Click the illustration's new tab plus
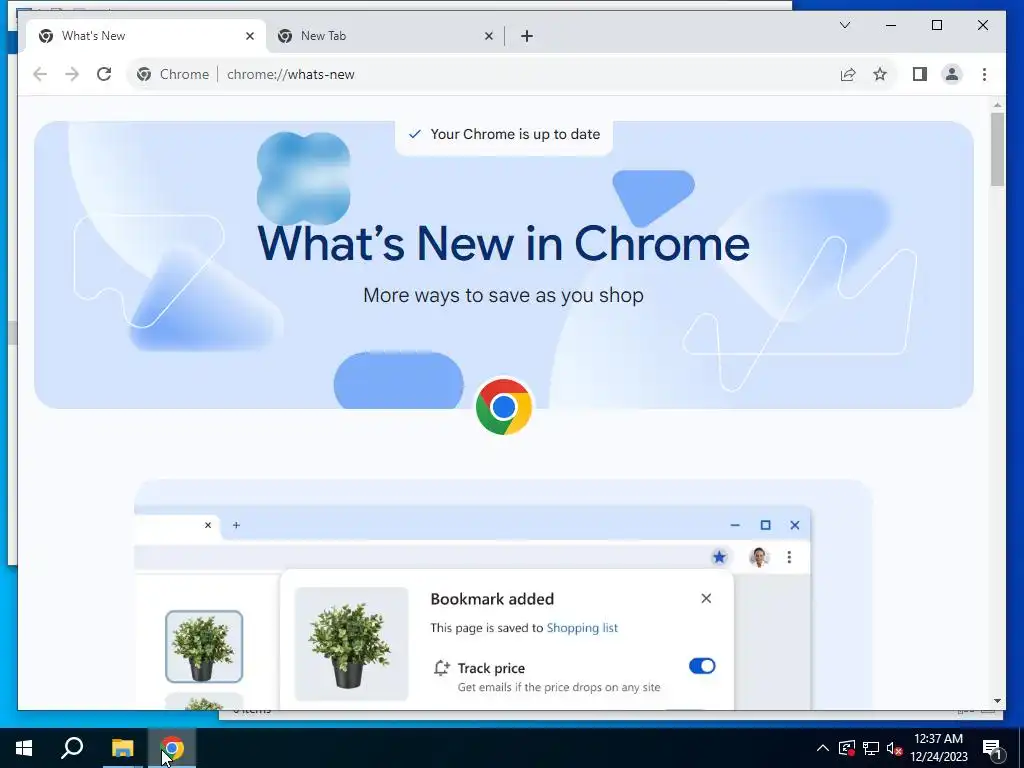The image size is (1024, 768). [236, 525]
